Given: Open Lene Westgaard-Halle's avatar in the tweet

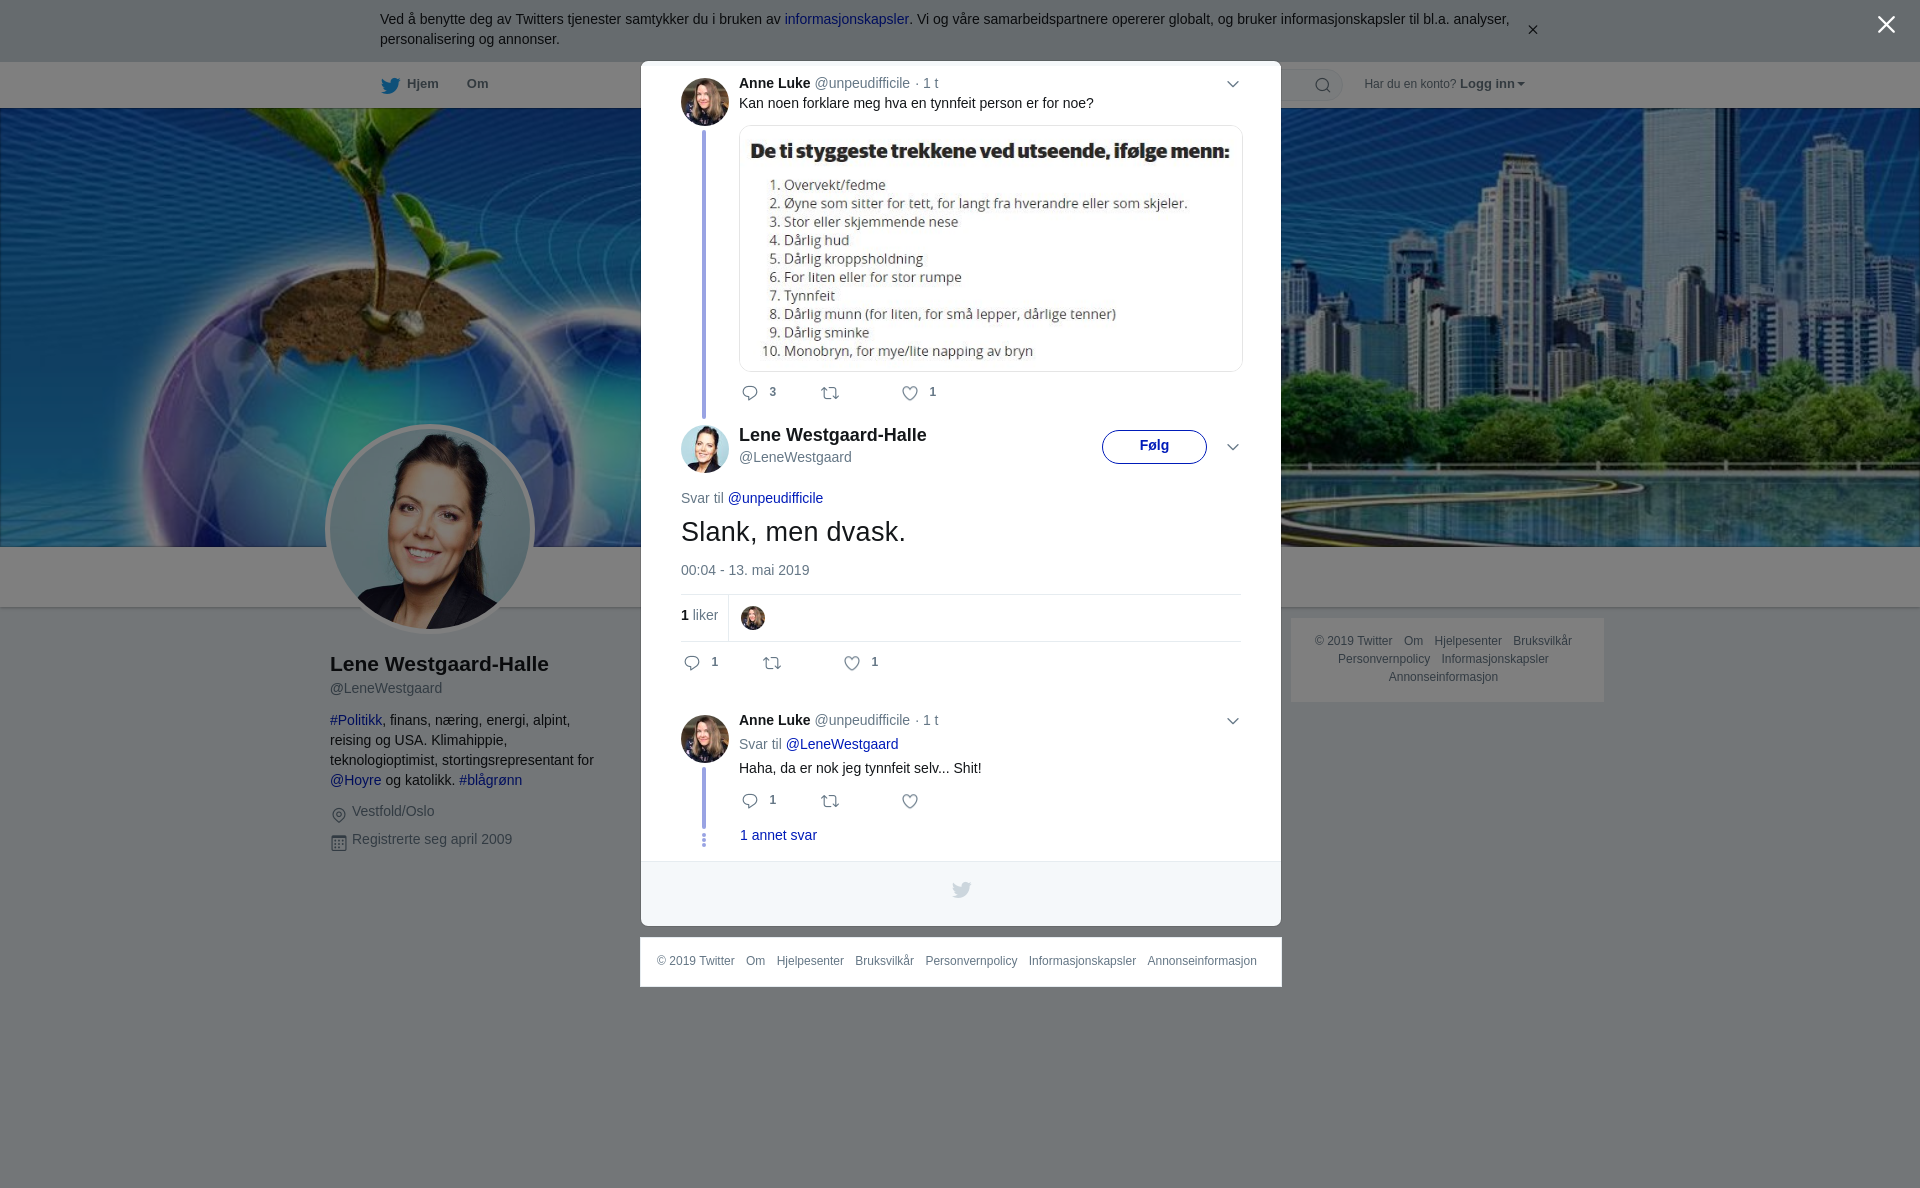Looking at the screenshot, I should (x=705, y=449).
